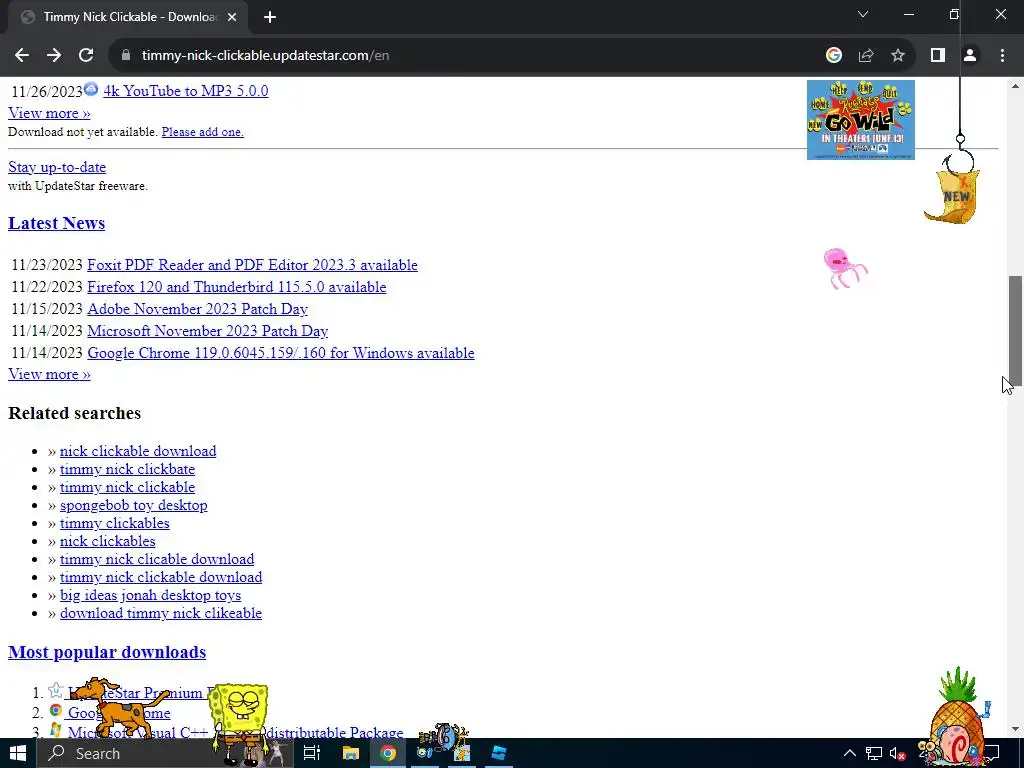1024x768 pixels.
Task: Reload the current page
Action: coord(86,56)
